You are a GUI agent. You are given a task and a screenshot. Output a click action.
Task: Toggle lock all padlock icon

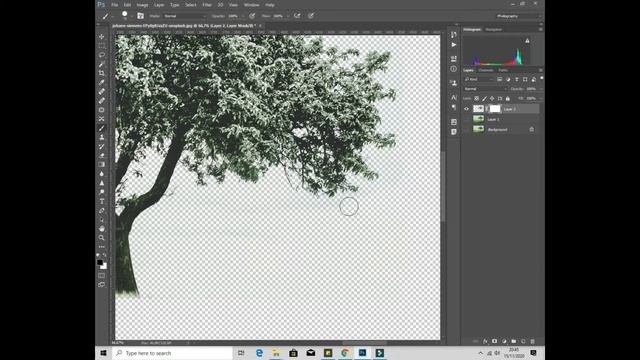tap(508, 98)
